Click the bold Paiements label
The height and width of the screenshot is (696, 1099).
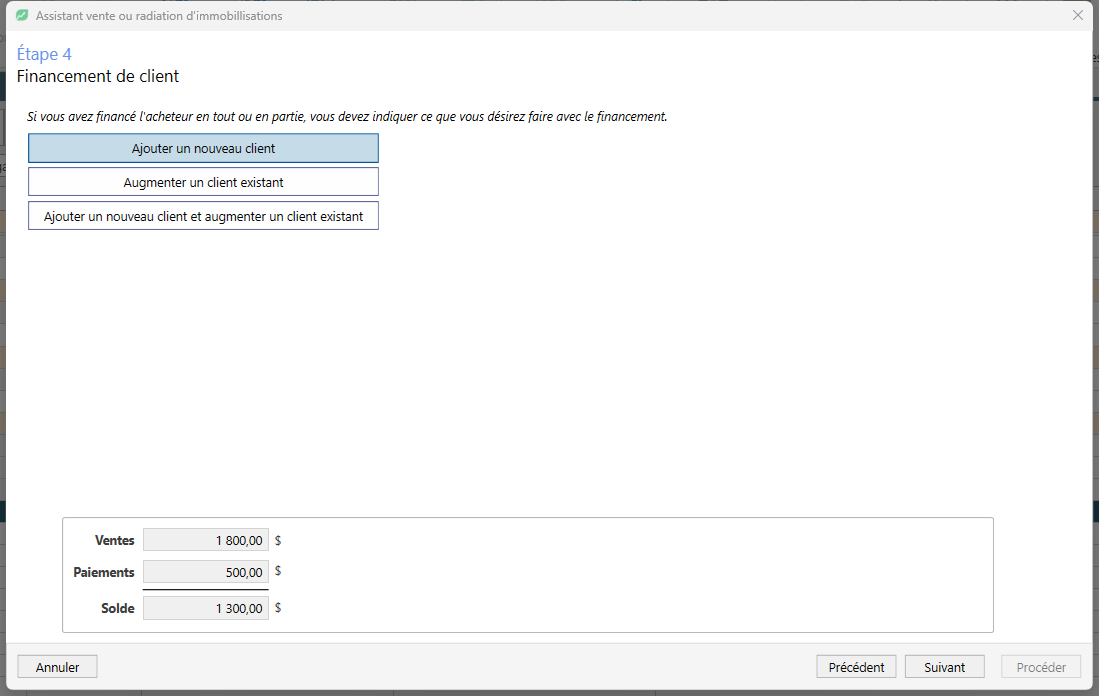pos(104,572)
